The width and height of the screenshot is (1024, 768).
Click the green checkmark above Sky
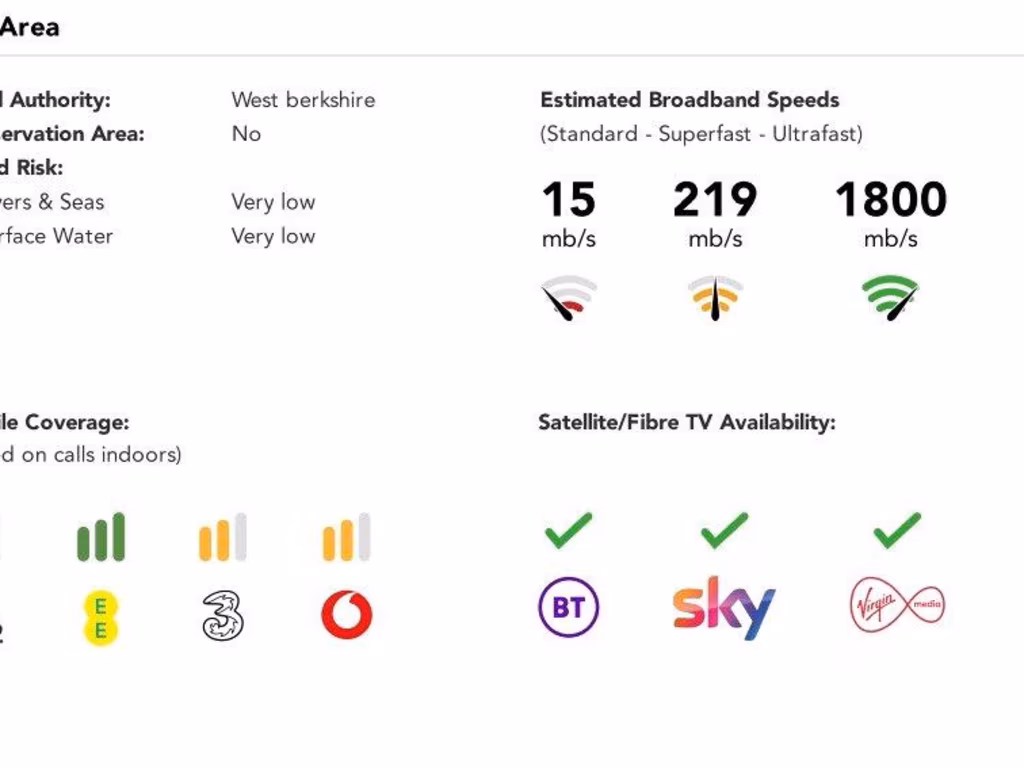[724, 530]
